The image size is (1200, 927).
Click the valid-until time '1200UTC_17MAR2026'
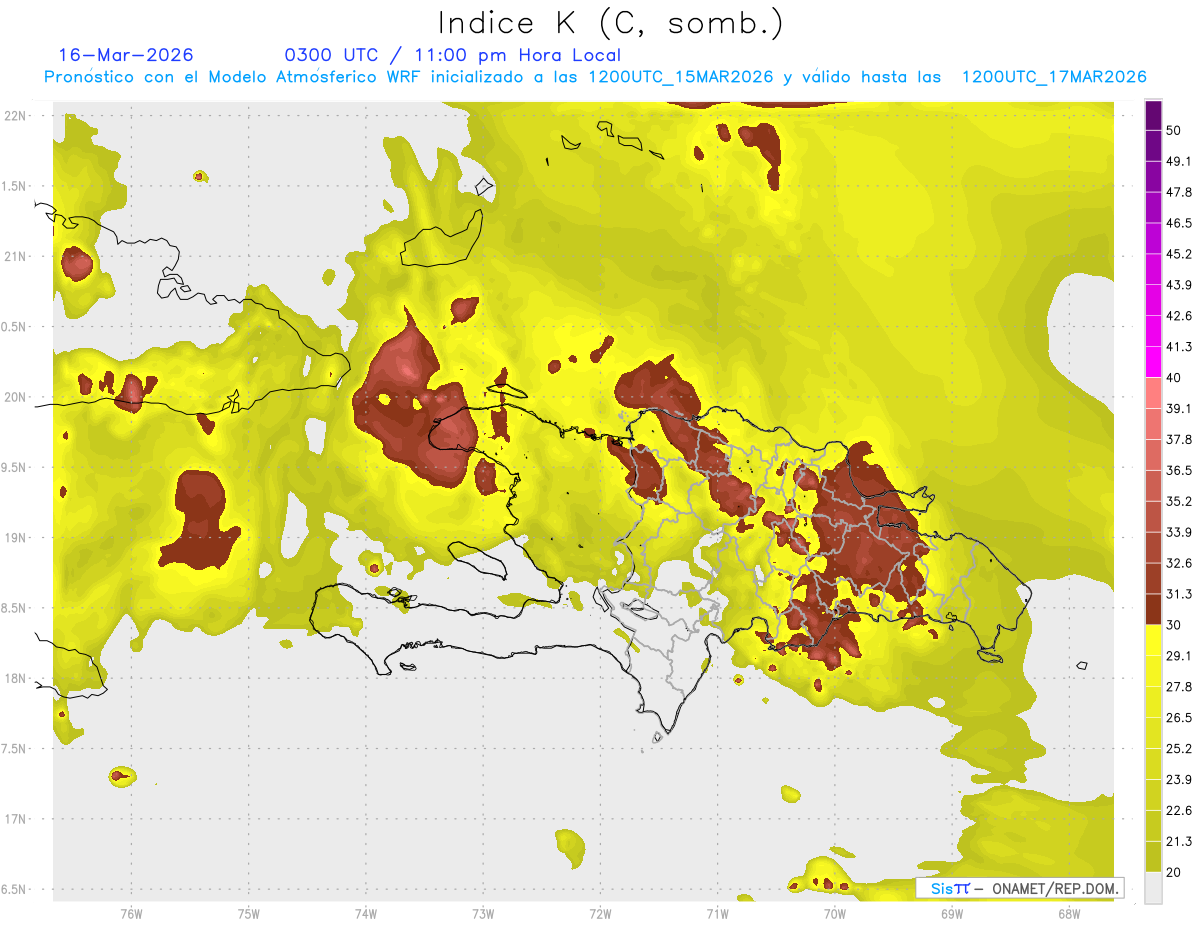[x=1053, y=77]
